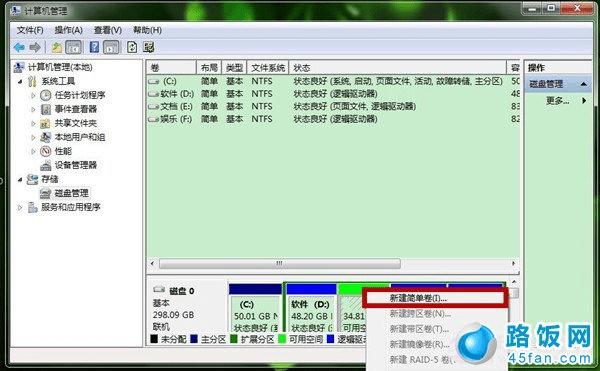Click the 系统工具 tools icon
The height and width of the screenshot is (371, 600).
(33, 81)
